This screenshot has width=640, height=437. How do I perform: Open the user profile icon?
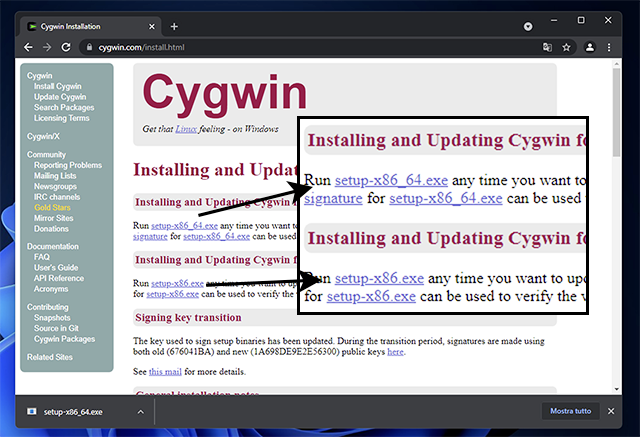591,47
